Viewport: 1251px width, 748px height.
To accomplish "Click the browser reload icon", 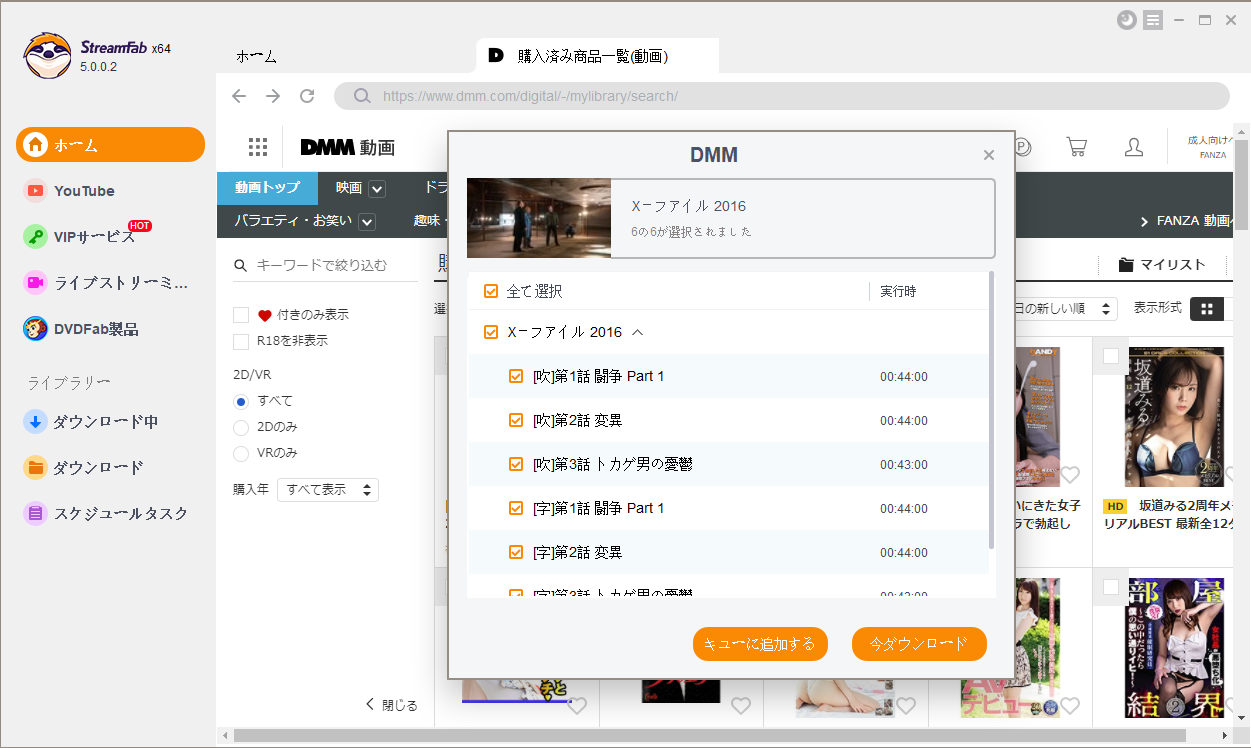I will pyautogui.click(x=307, y=96).
